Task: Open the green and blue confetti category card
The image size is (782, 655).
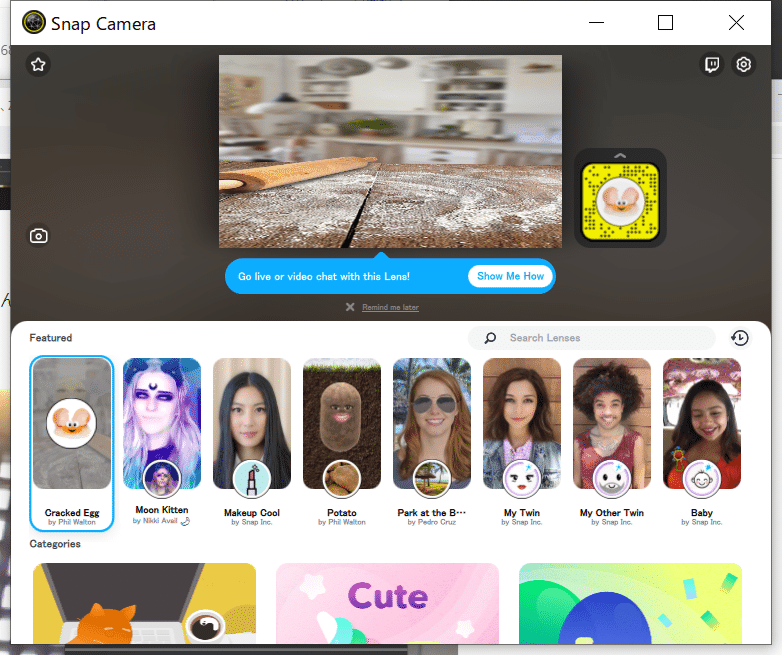Action: [630, 603]
